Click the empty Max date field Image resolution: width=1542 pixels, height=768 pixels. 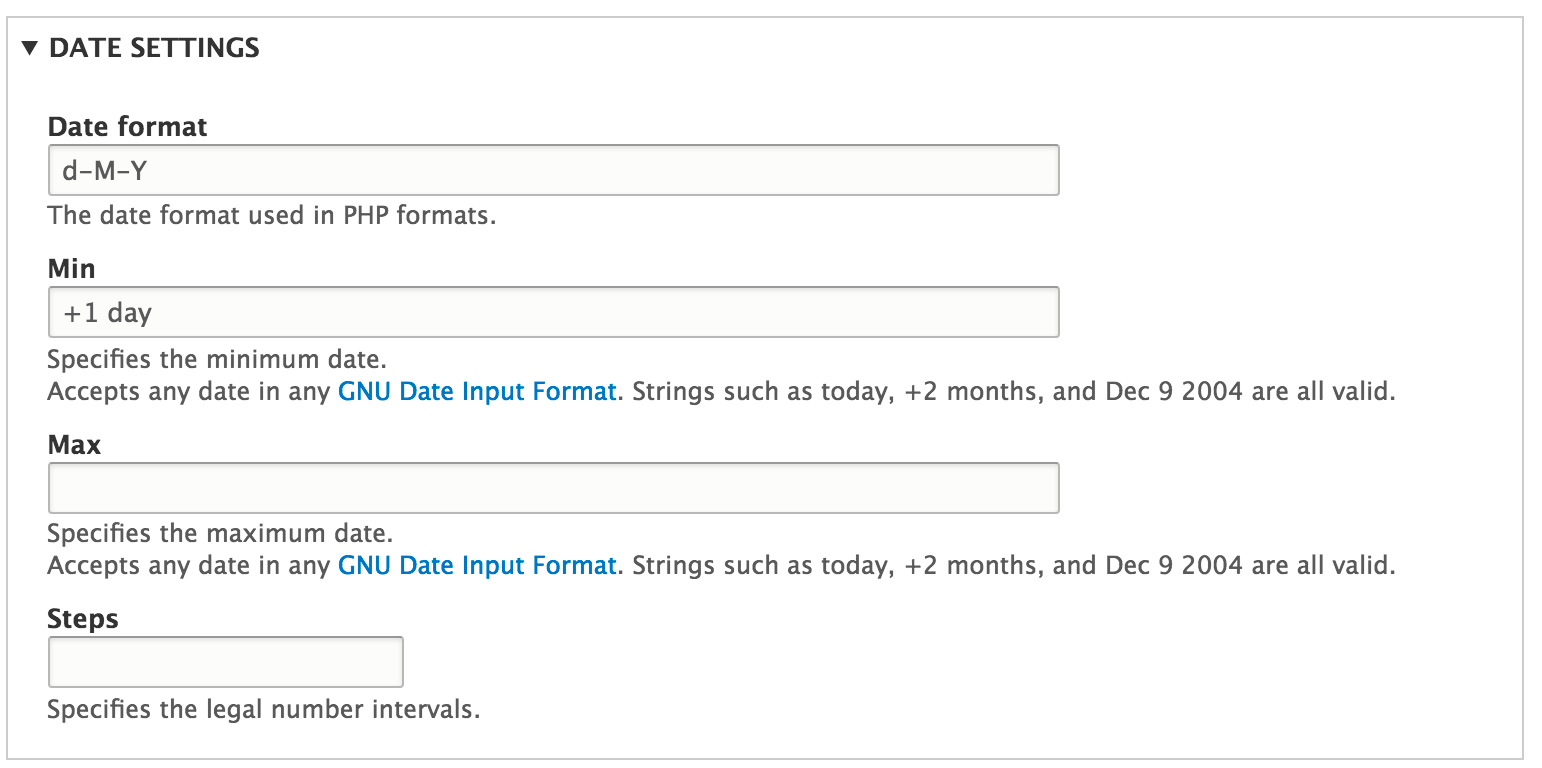pyautogui.click(x=553, y=487)
